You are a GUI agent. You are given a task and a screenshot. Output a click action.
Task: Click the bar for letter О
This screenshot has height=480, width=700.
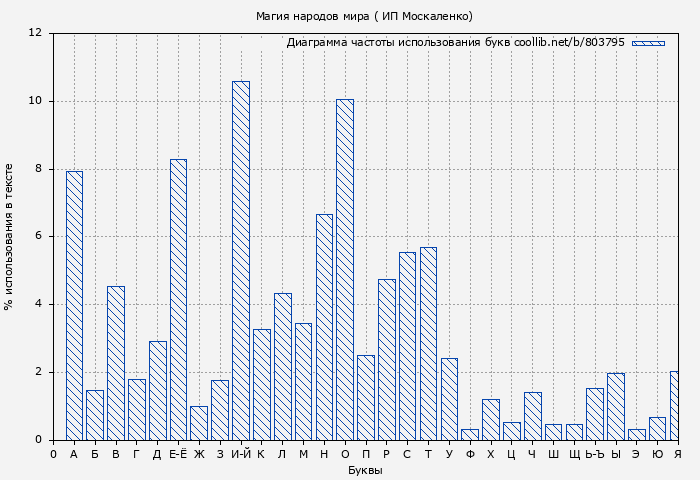[x=345, y=270]
